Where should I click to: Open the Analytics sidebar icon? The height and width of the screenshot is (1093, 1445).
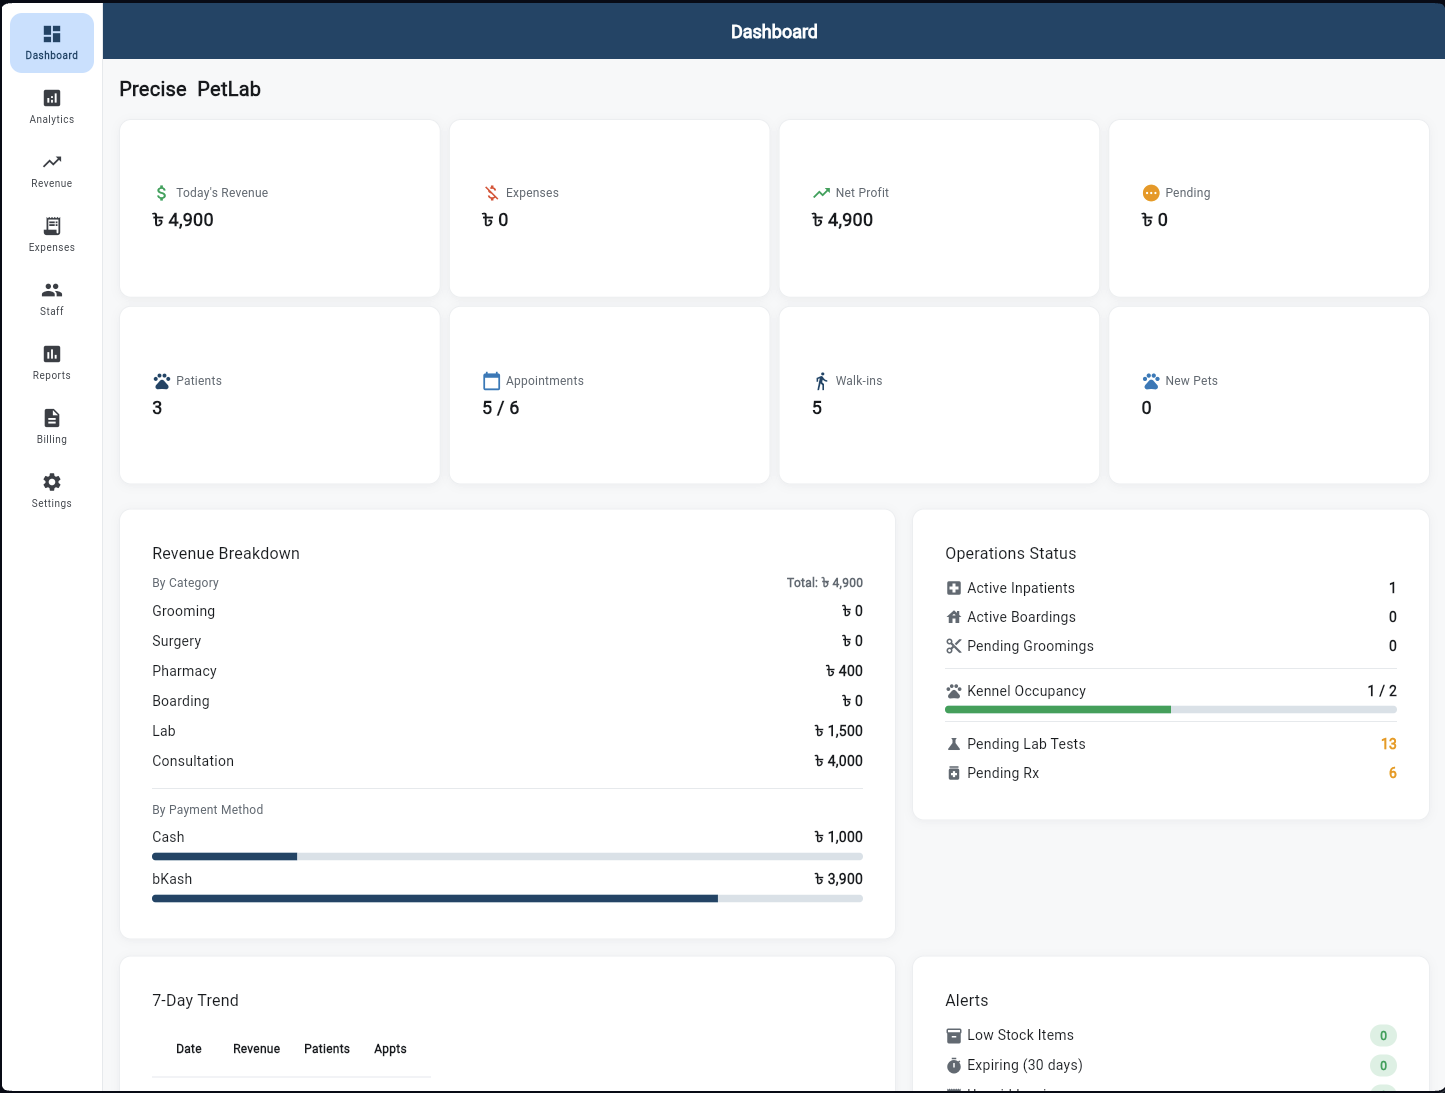(x=51, y=97)
